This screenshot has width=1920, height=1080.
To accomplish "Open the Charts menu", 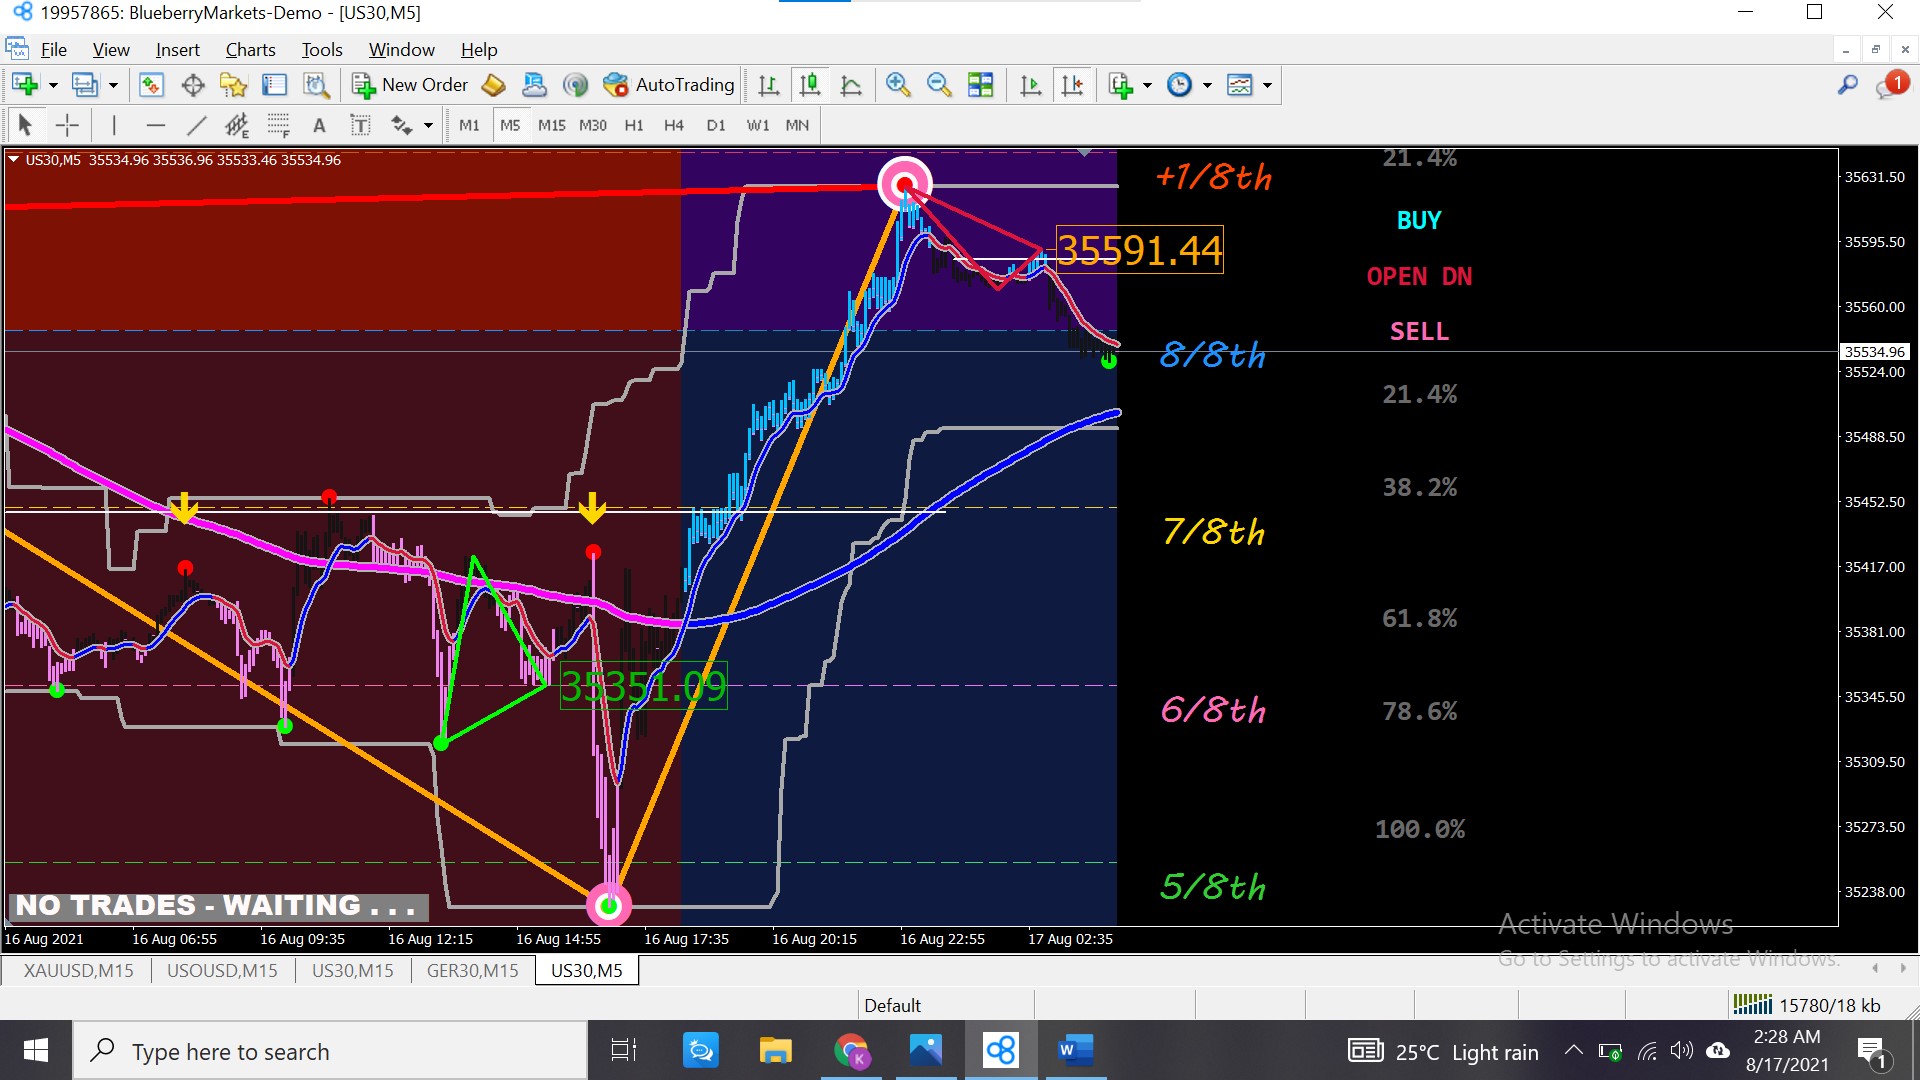I will [x=250, y=50].
